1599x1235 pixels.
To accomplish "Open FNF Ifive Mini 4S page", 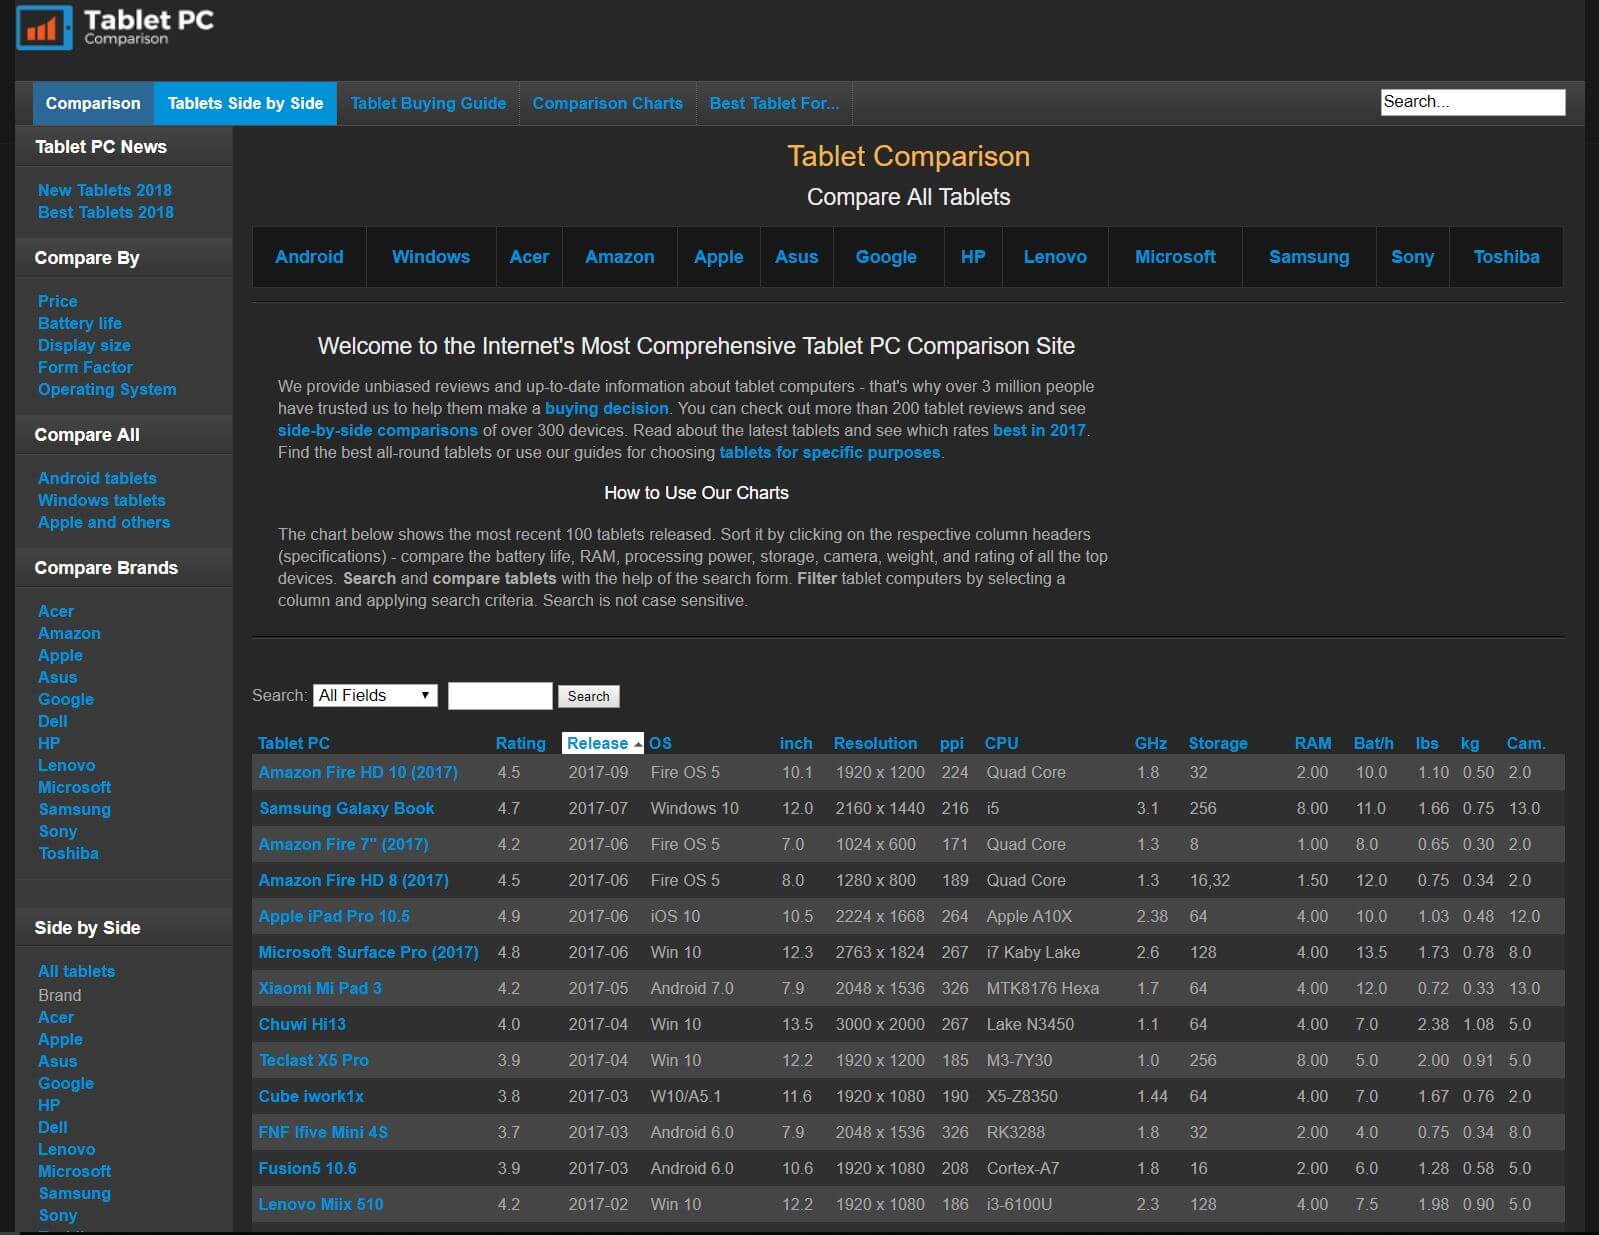I will pyautogui.click(x=323, y=1132).
